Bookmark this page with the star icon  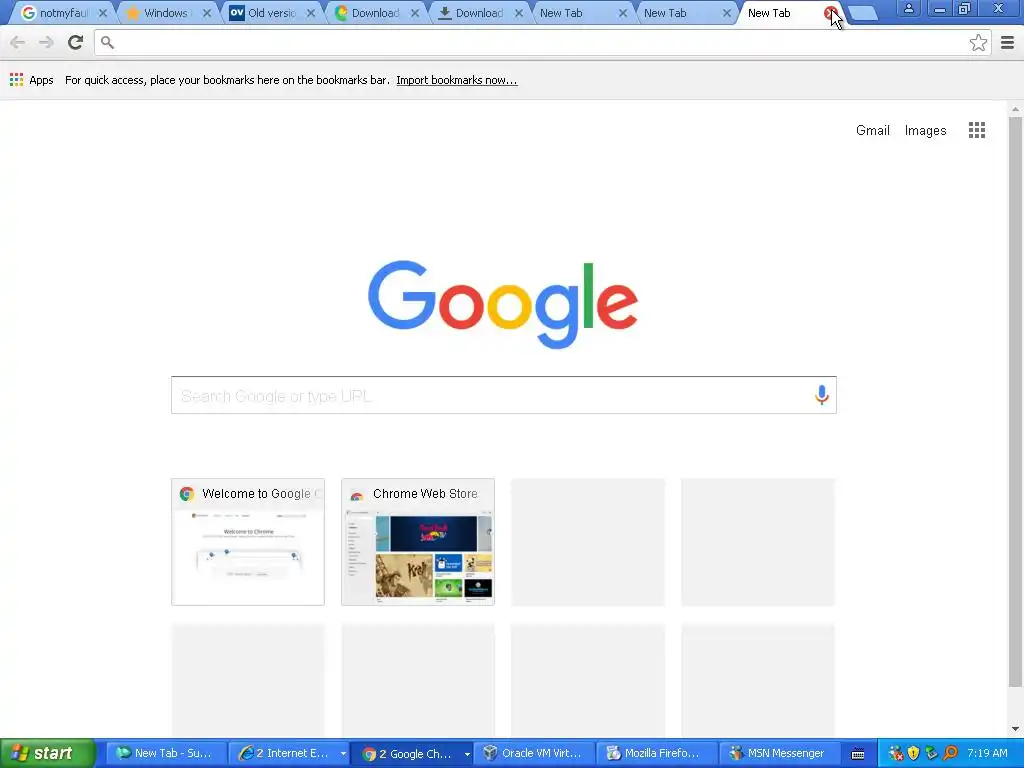pos(978,43)
